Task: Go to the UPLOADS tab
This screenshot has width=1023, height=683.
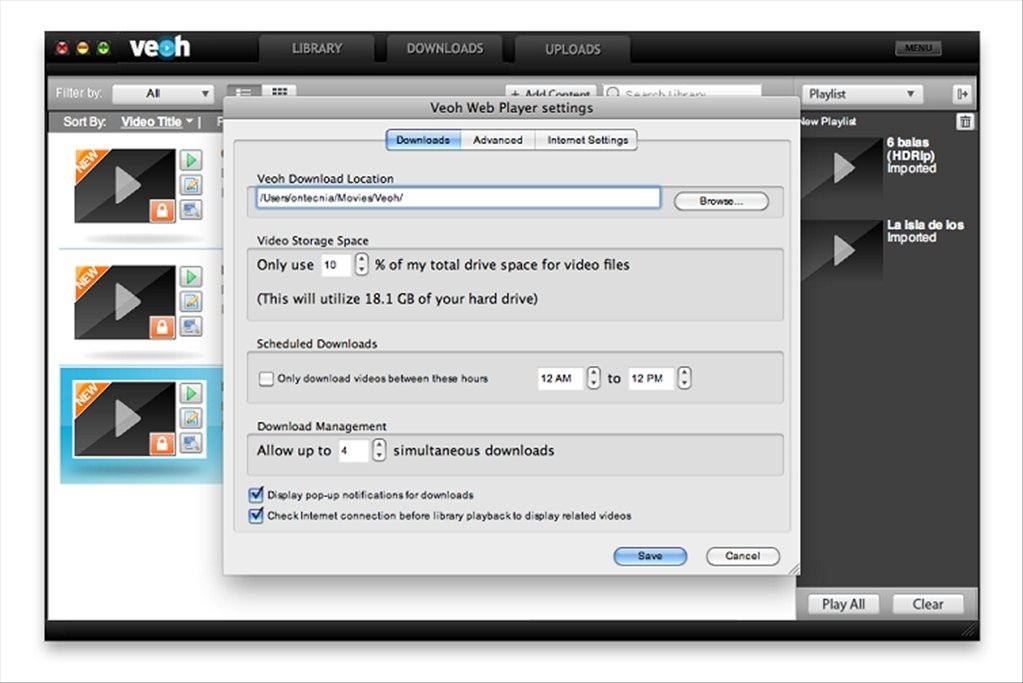Action: pos(573,50)
